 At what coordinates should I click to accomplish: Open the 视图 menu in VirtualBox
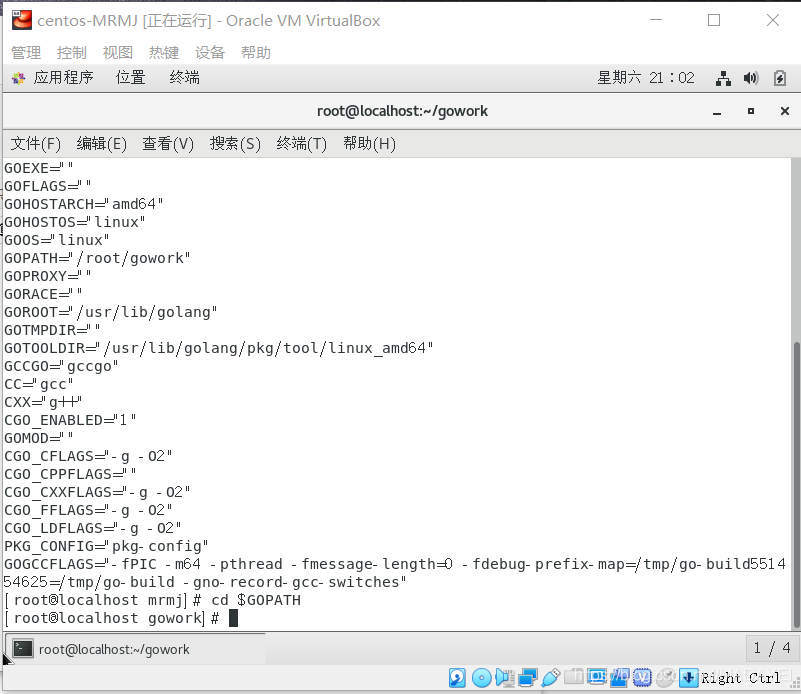click(117, 53)
